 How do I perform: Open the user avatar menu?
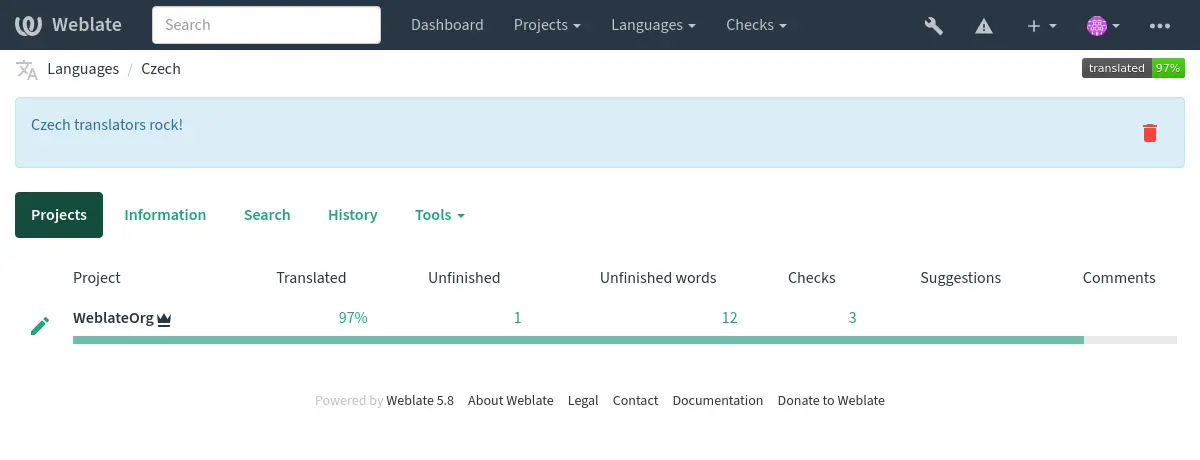(x=1103, y=26)
